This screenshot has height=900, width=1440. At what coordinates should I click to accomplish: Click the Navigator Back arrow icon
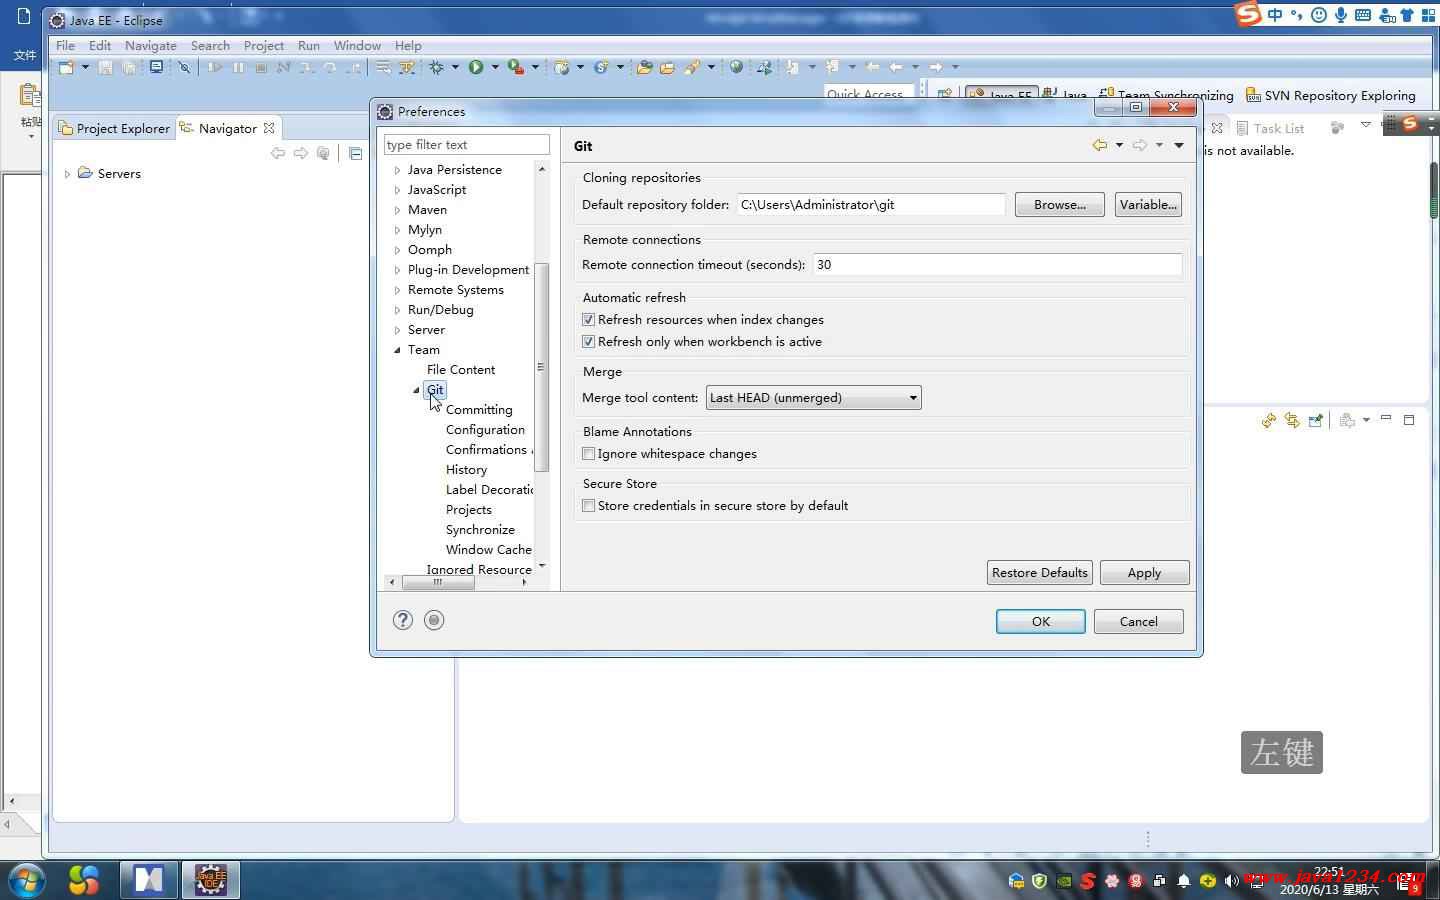(x=278, y=153)
